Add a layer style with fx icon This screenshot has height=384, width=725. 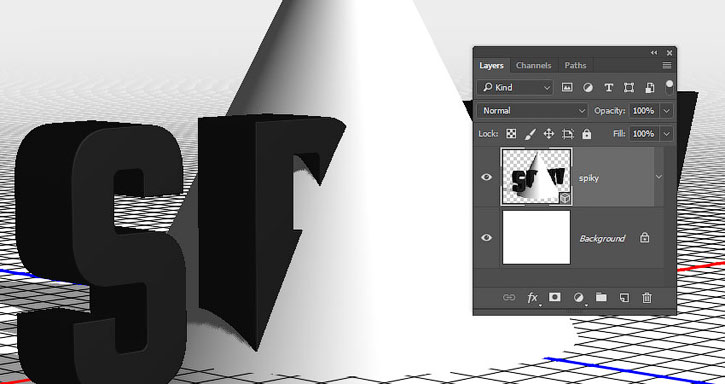pos(533,297)
